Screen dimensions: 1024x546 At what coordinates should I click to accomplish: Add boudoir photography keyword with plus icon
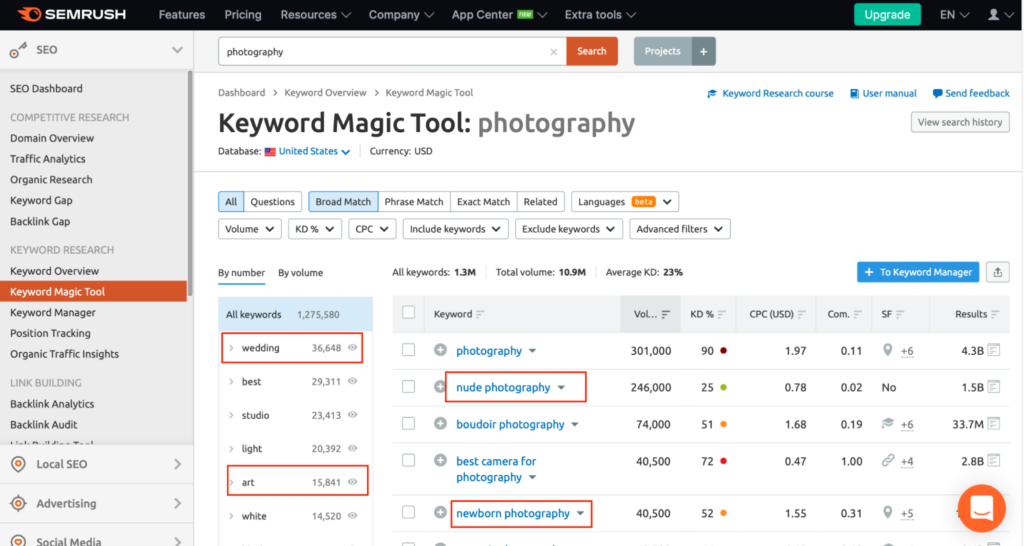point(440,424)
